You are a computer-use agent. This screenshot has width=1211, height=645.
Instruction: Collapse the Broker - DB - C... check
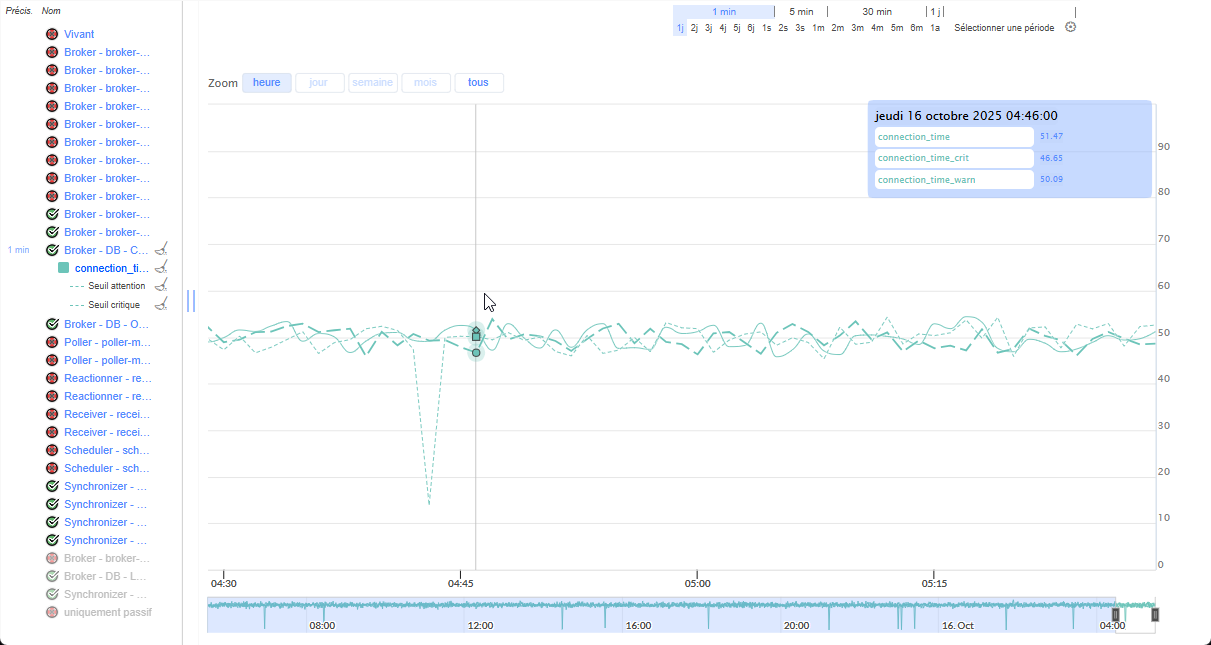[x=106, y=250]
